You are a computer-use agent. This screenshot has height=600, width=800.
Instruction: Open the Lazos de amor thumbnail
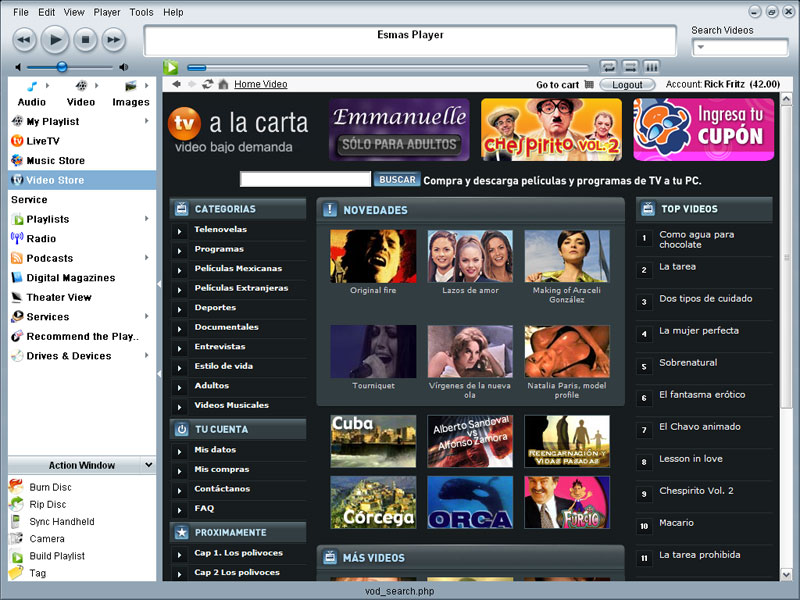pyautogui.click(x=470, y=256)
